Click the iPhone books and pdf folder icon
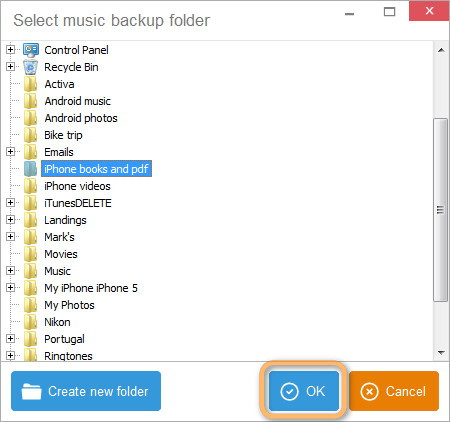The image size is (450, 422). click(x=31, y=169)
